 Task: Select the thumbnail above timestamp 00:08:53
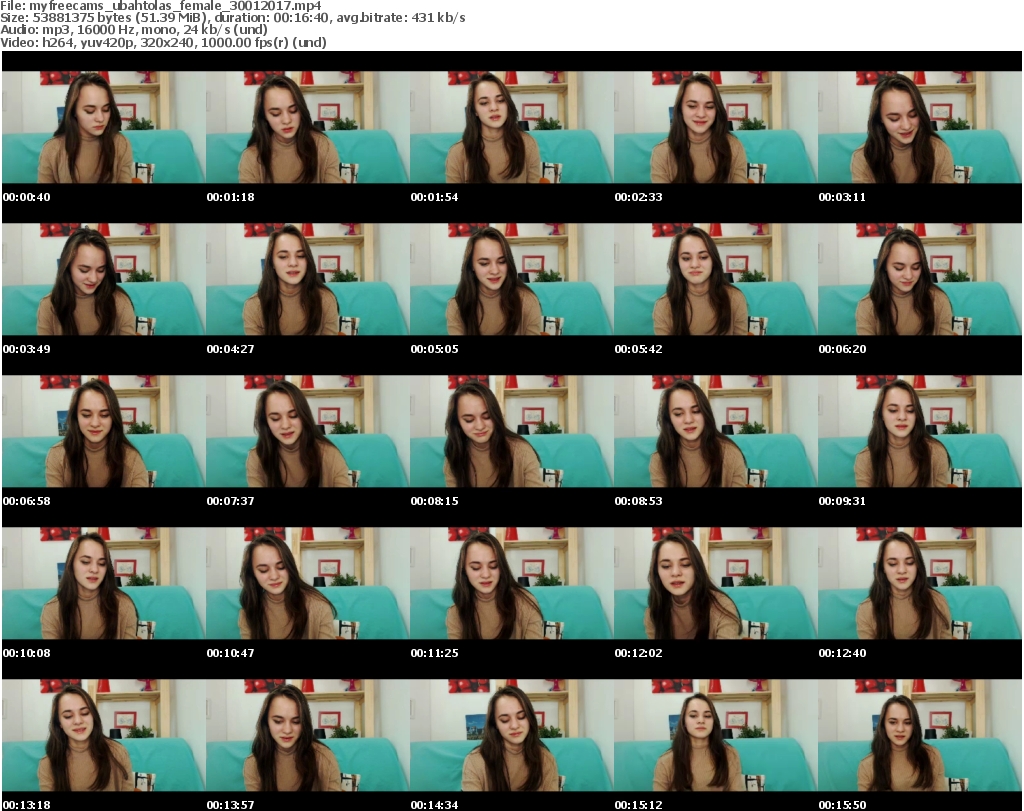tap(715, 432)
